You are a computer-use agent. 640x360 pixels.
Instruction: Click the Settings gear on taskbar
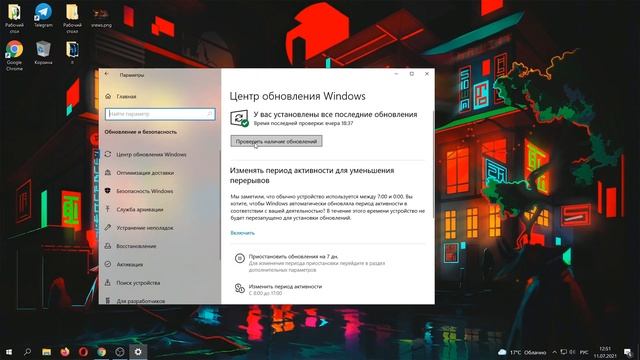point(138,352)
